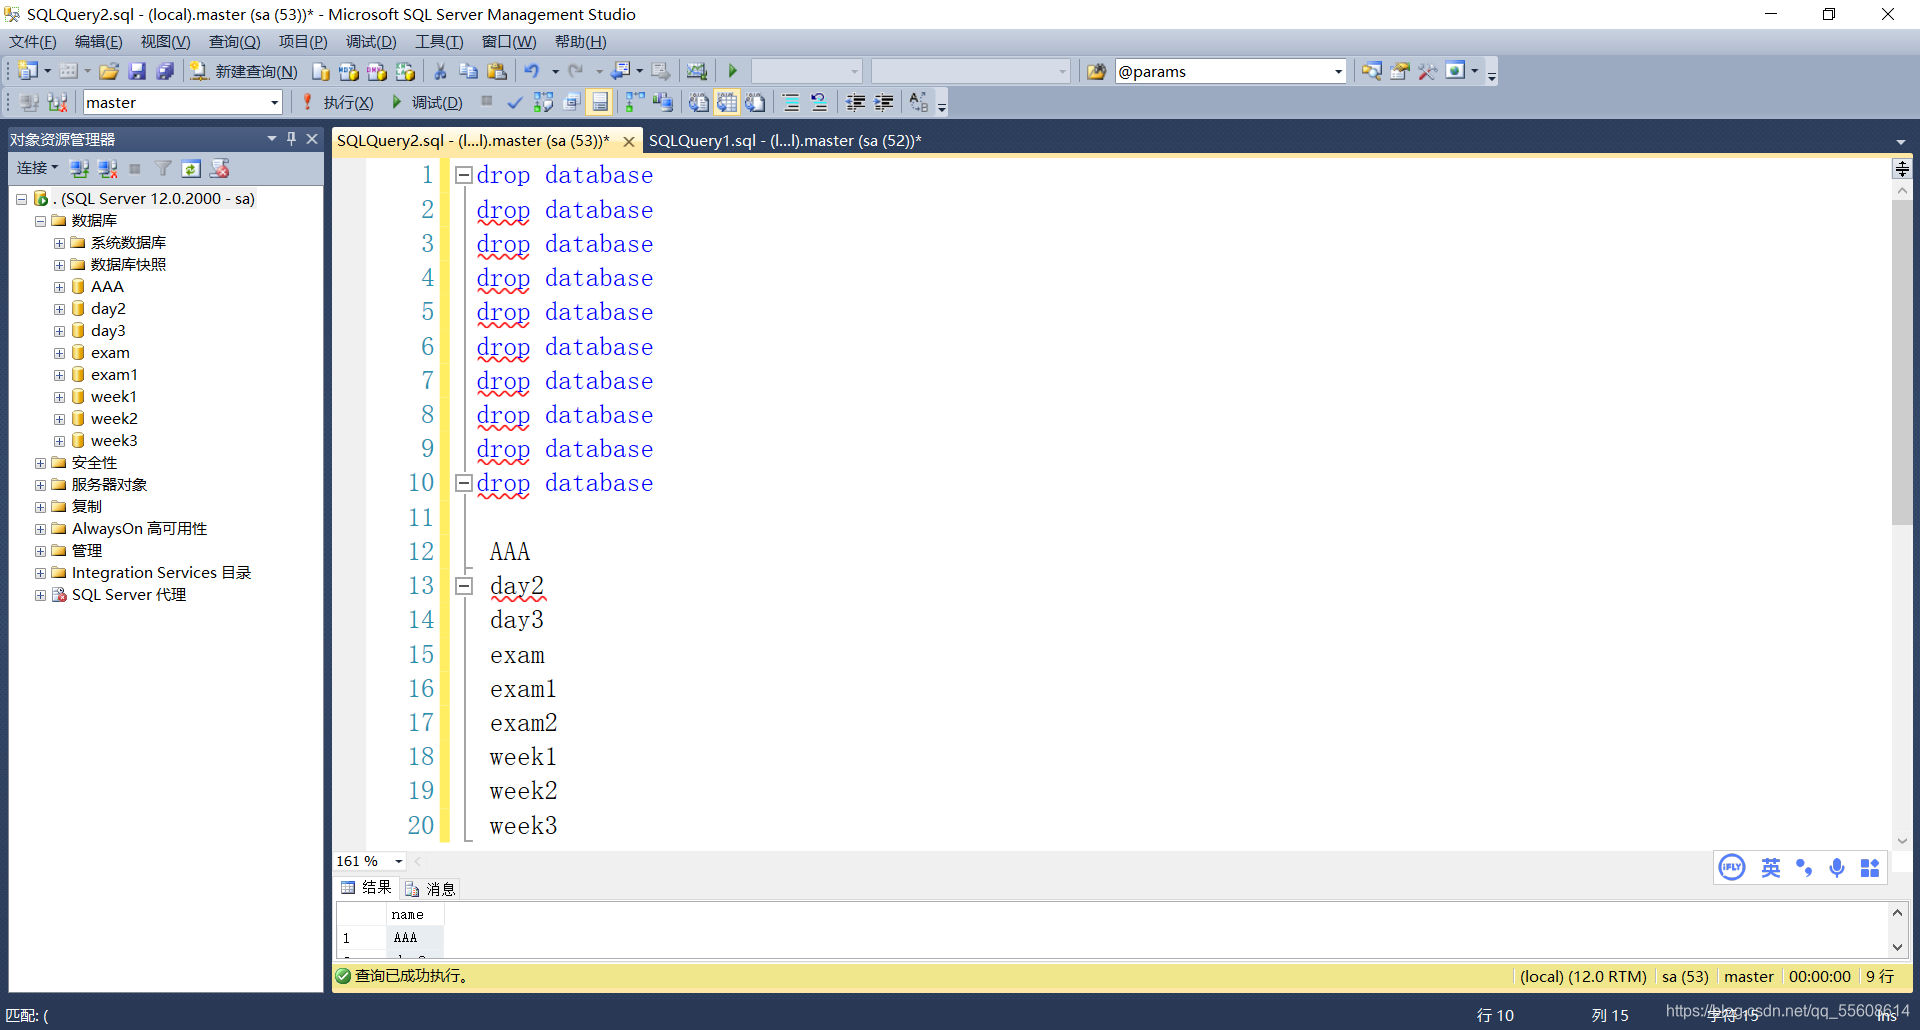The width and height of the screenshot is (1920, 1030).
Task: Select the exam1 database in tree
Action: coord(114,375)
